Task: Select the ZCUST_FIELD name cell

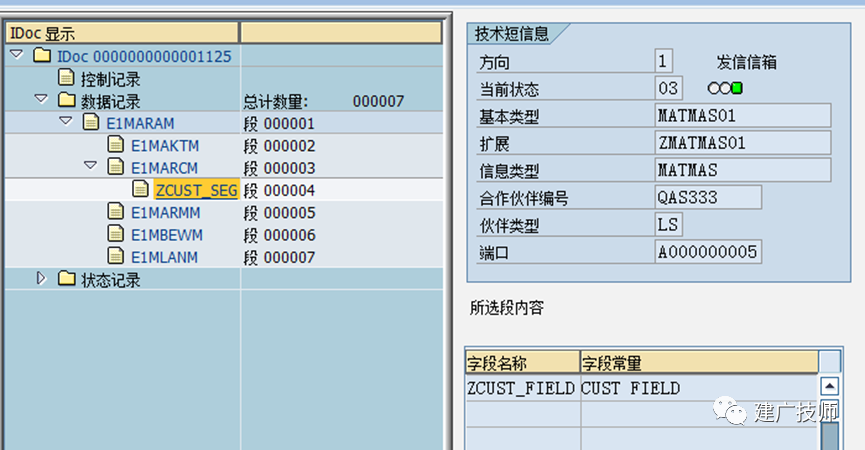Action: coord(522,388)
